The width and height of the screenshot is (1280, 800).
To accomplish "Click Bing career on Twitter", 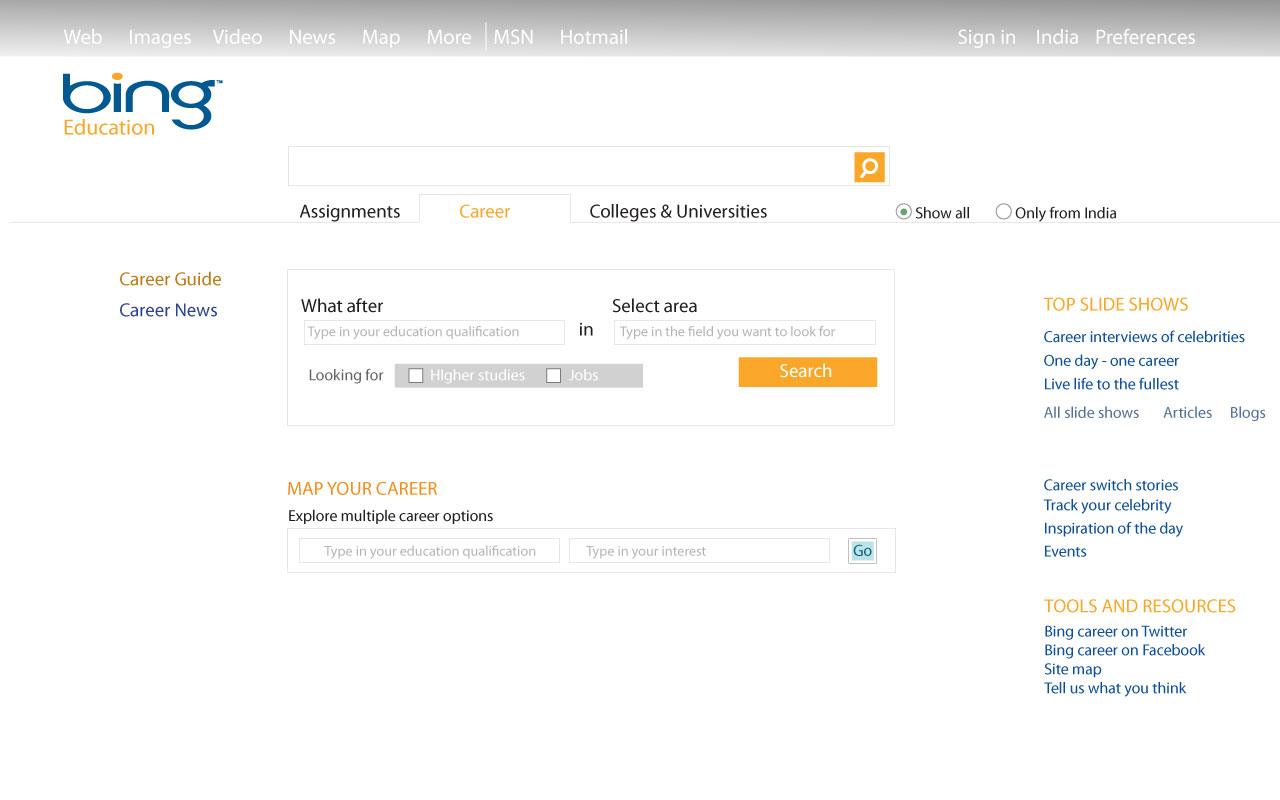I will (1115, 631).
